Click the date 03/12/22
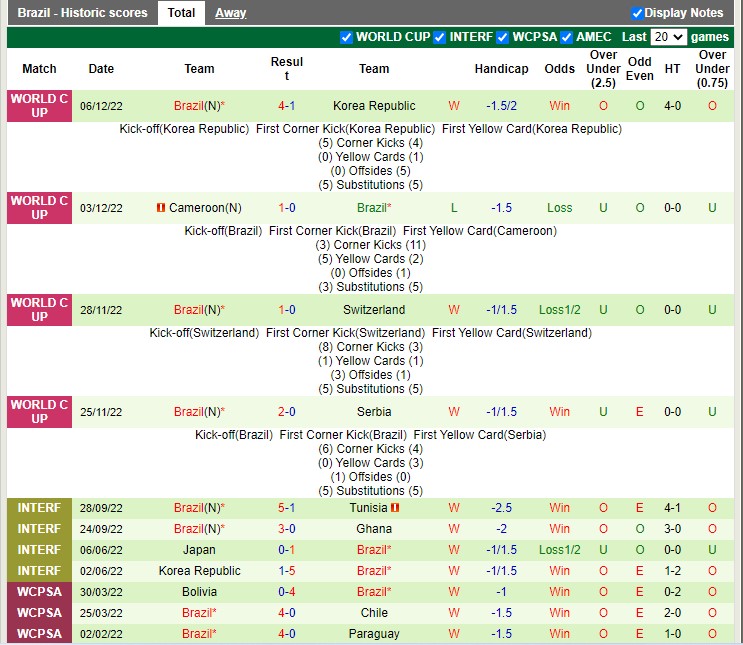The image size is (743, 645). point(101,208)
